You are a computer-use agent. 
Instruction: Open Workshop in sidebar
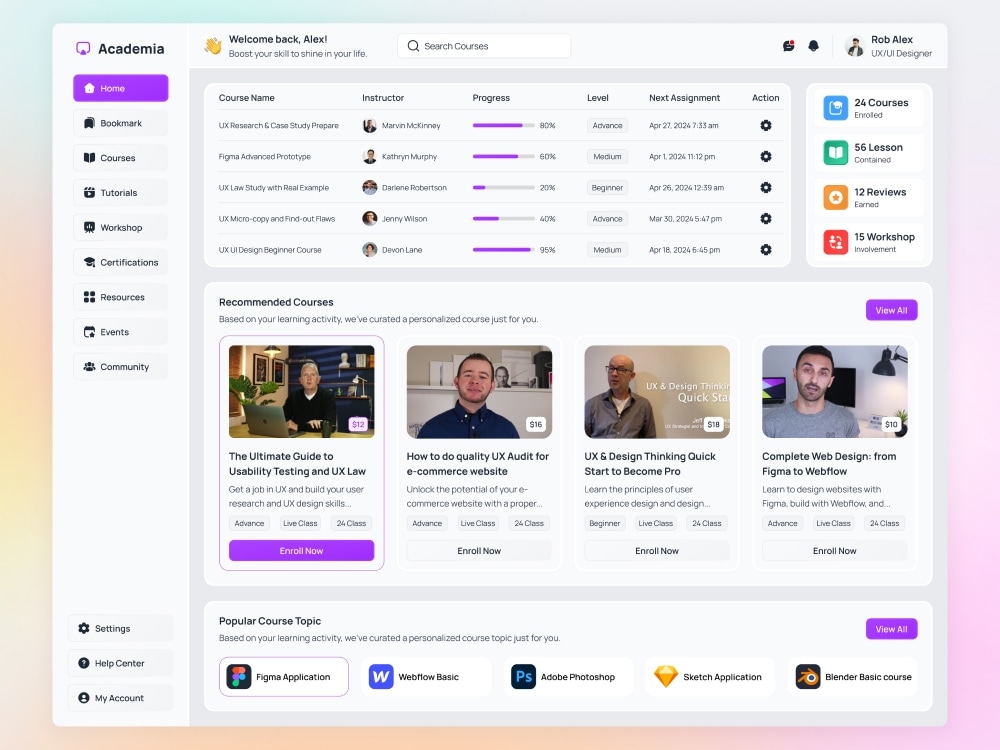(121, 228)
